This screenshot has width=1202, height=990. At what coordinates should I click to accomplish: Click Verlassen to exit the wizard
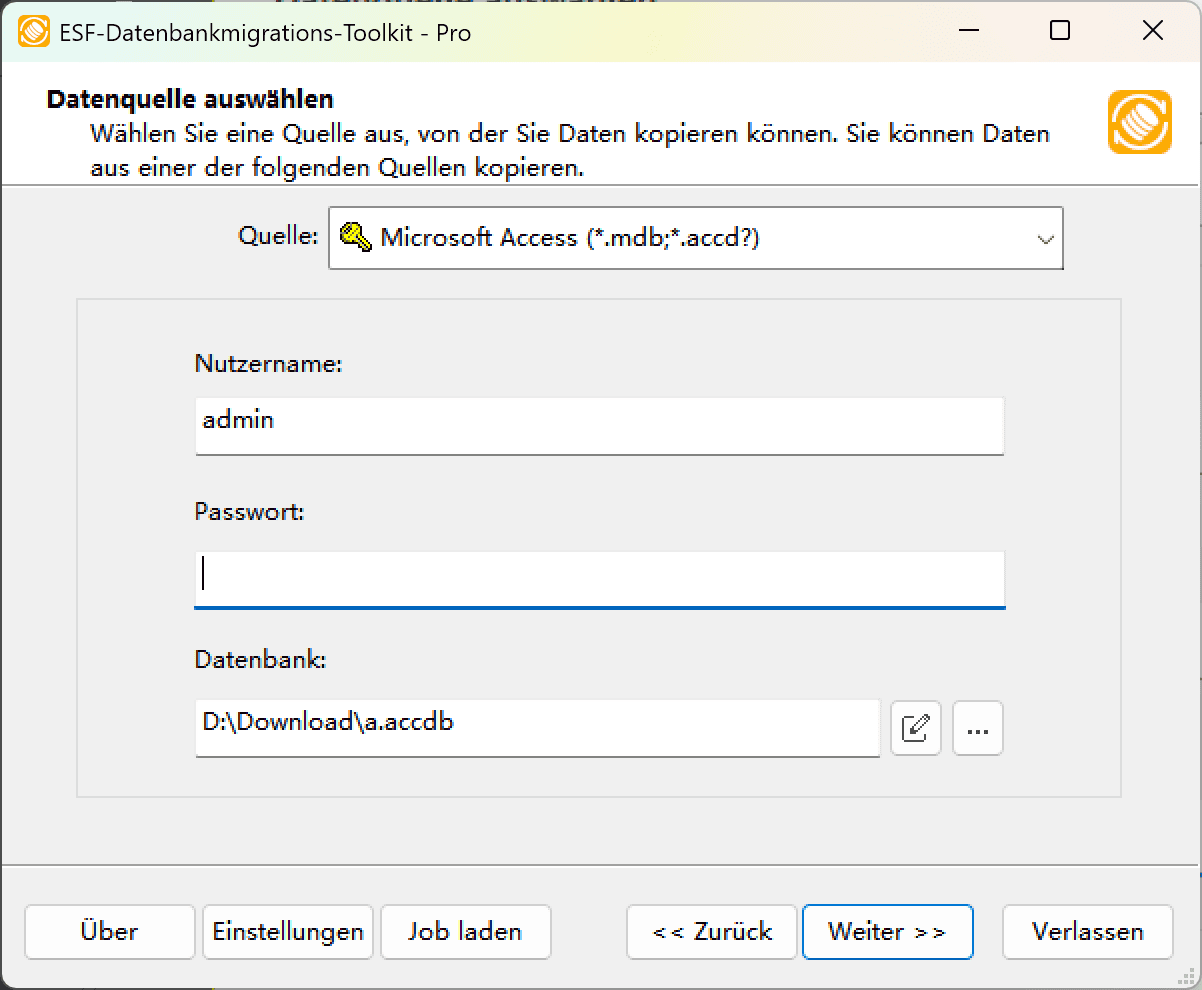pyautogui.click(x=1087, y=931)
